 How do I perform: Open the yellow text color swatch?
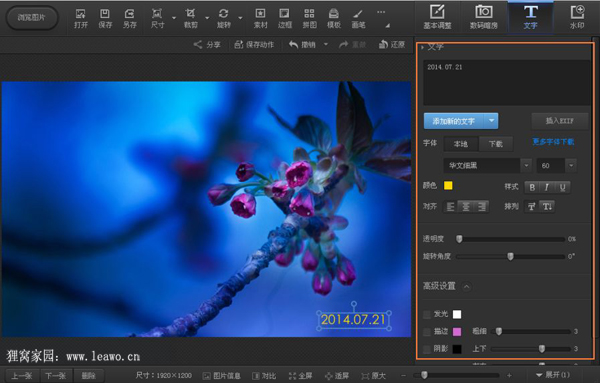[448, 186]
